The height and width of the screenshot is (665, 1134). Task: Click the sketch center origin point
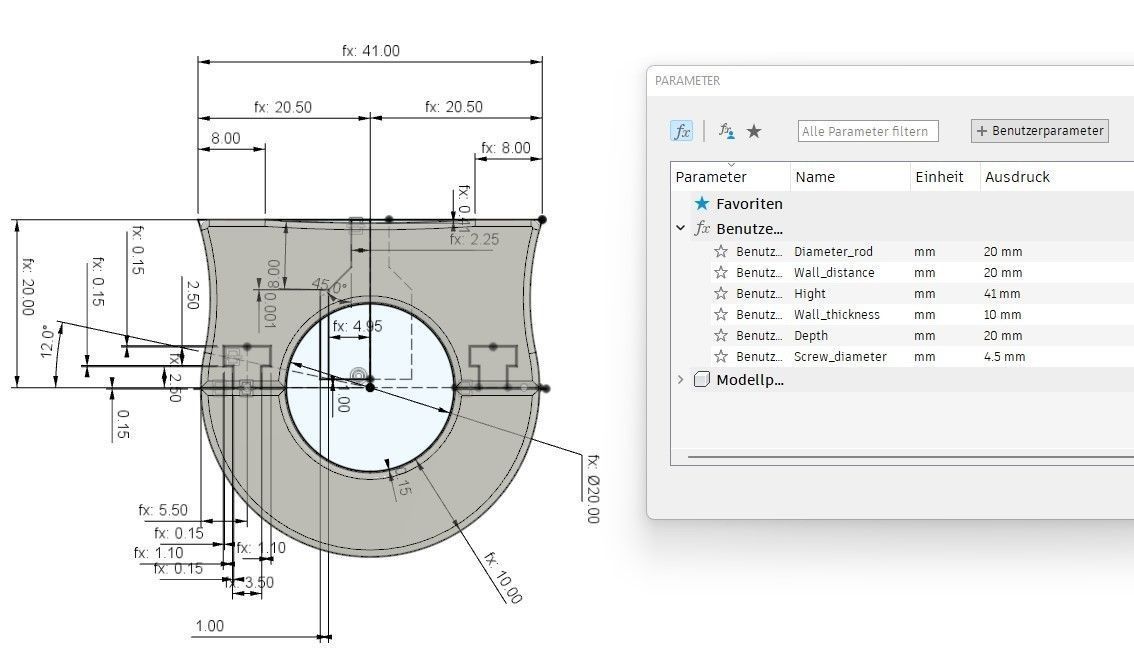[370, 387]
